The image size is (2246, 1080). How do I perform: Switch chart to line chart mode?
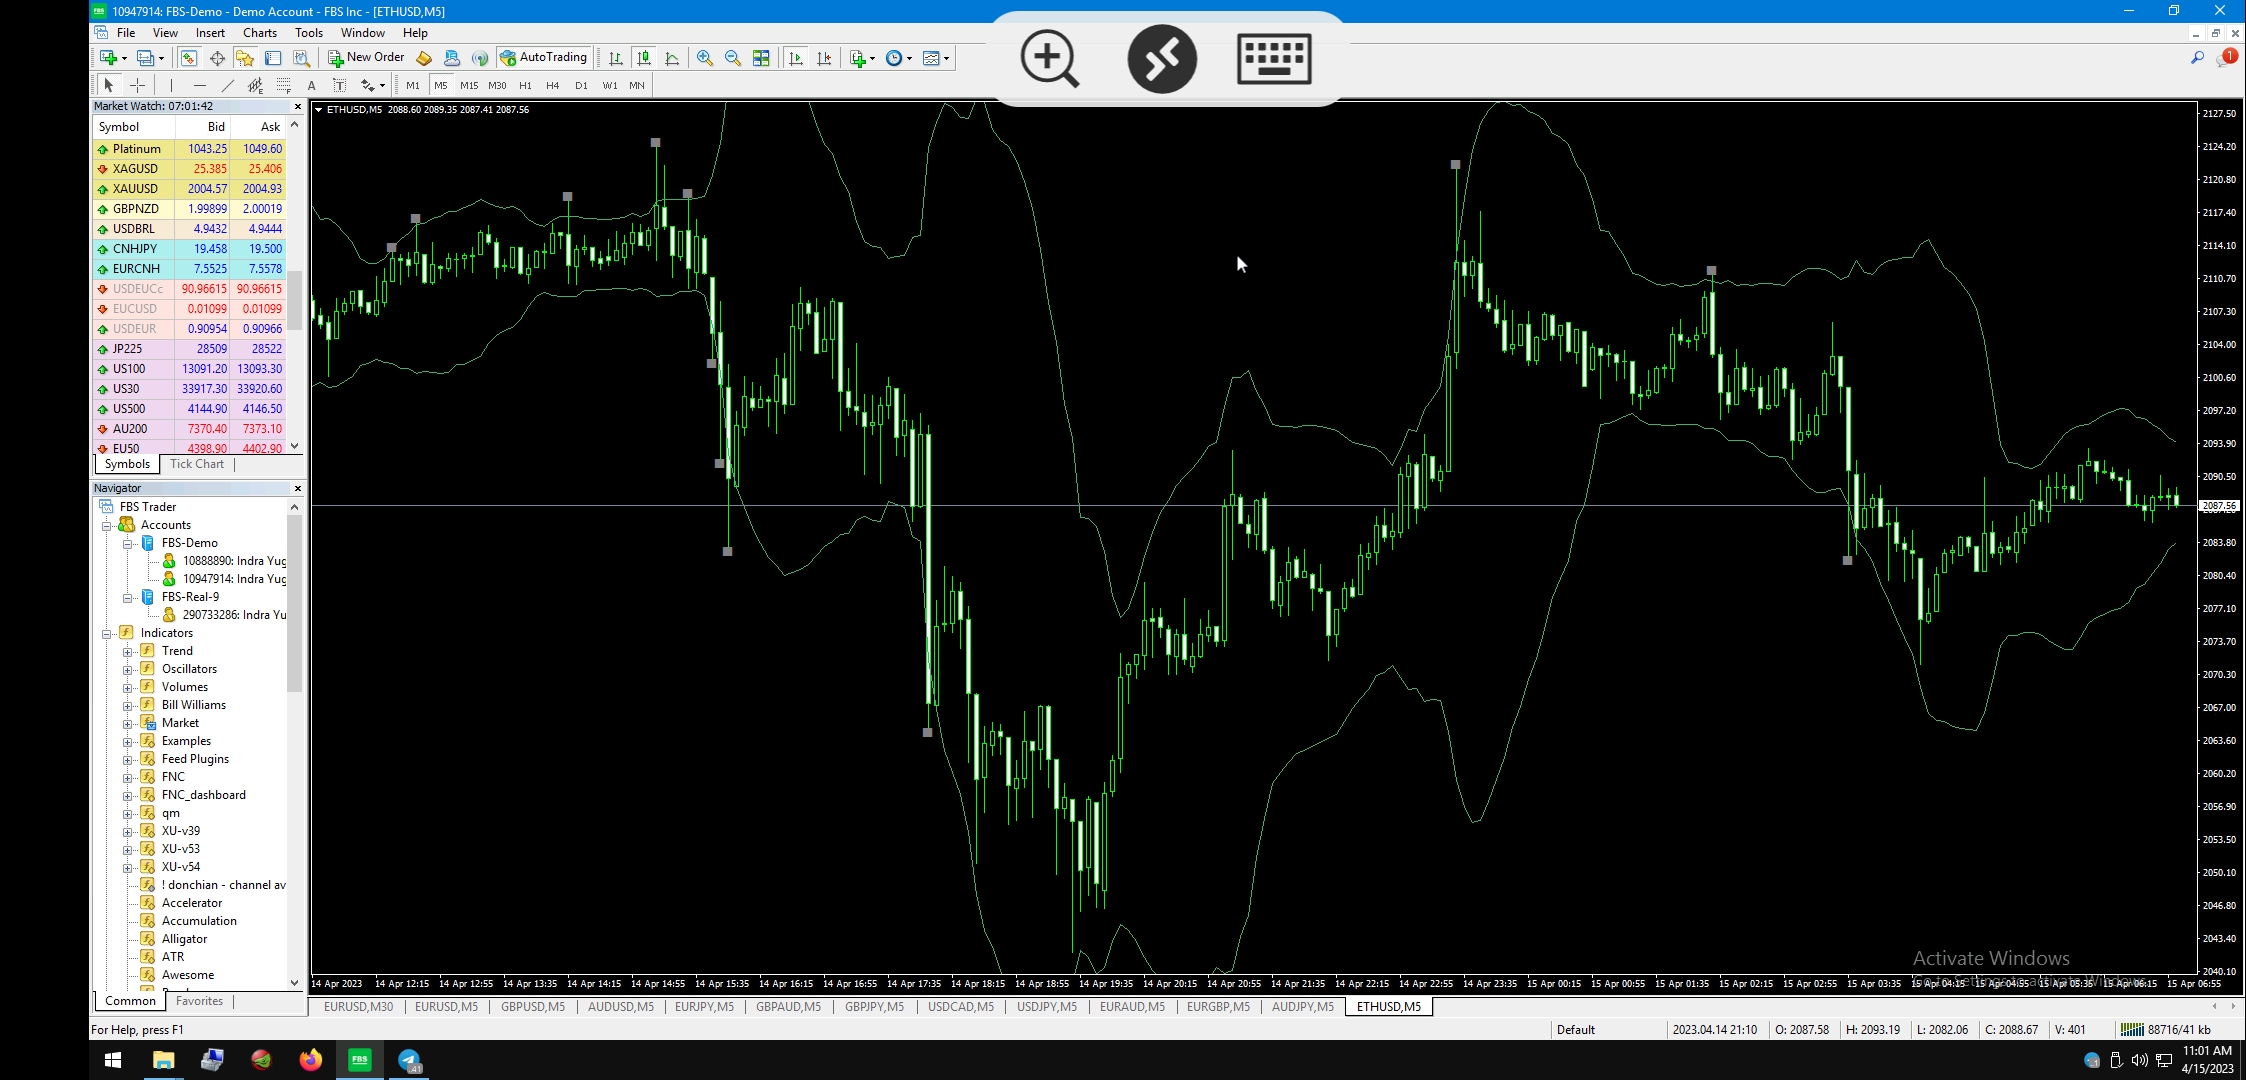pos(672,58)
